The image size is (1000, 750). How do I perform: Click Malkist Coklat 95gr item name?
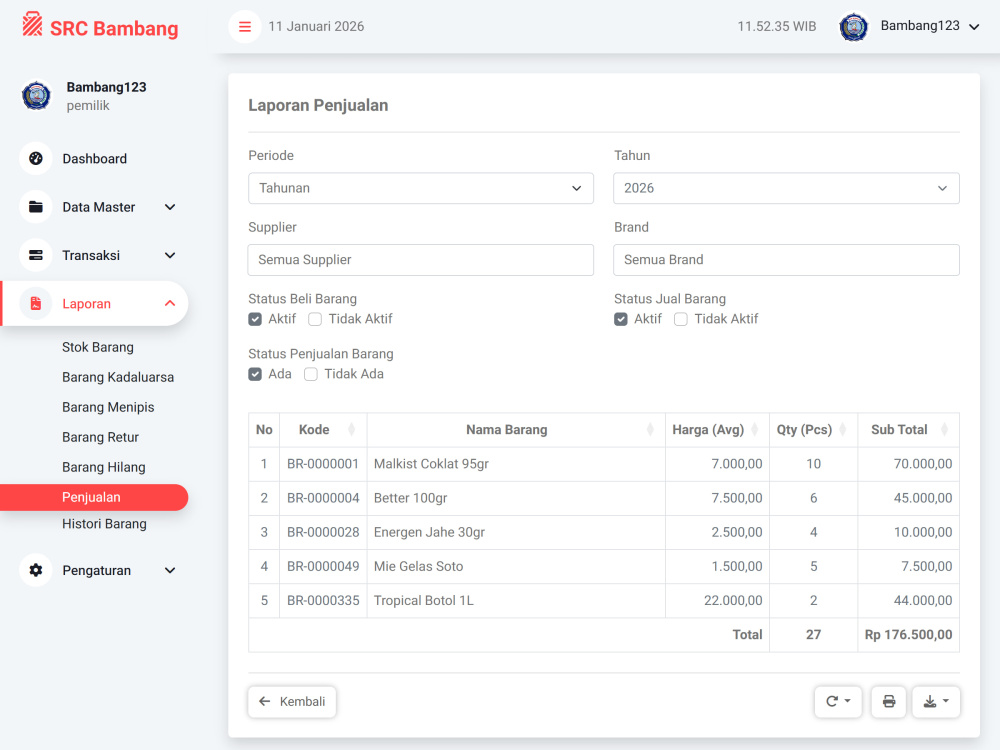pyautogui.click(x=431, y=464)
